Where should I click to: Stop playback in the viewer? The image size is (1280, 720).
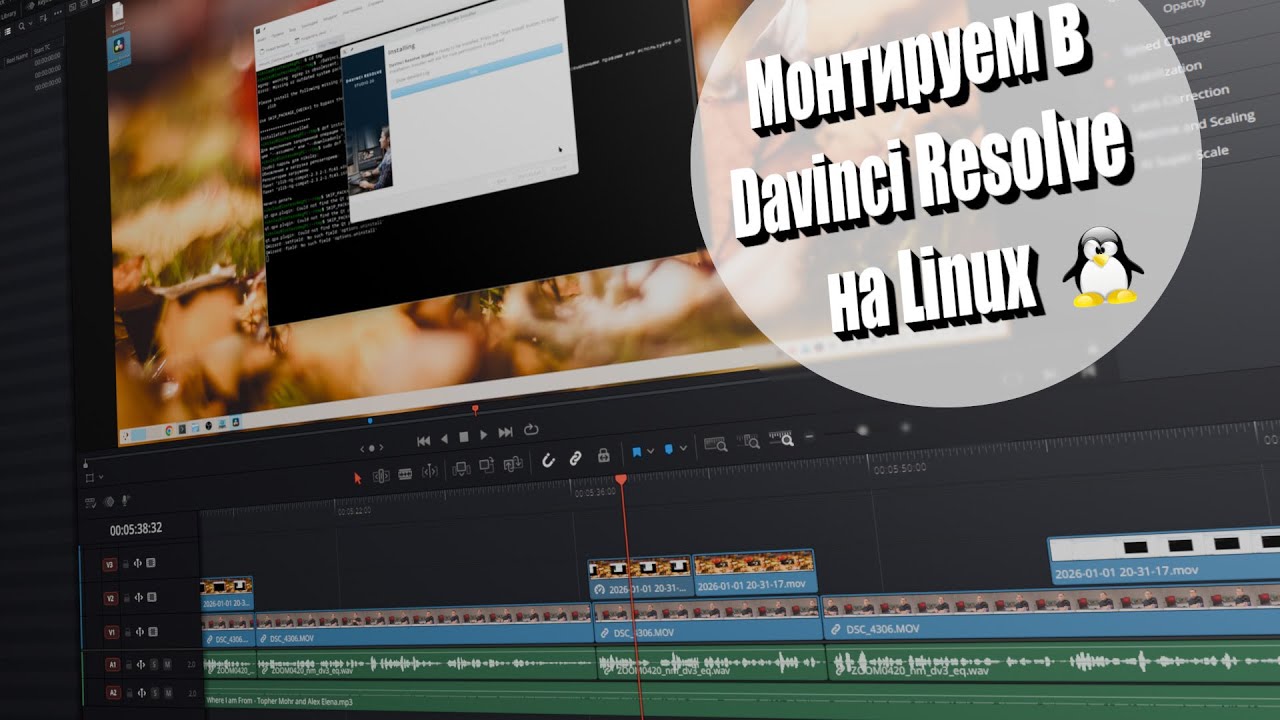tap(464, 437)
